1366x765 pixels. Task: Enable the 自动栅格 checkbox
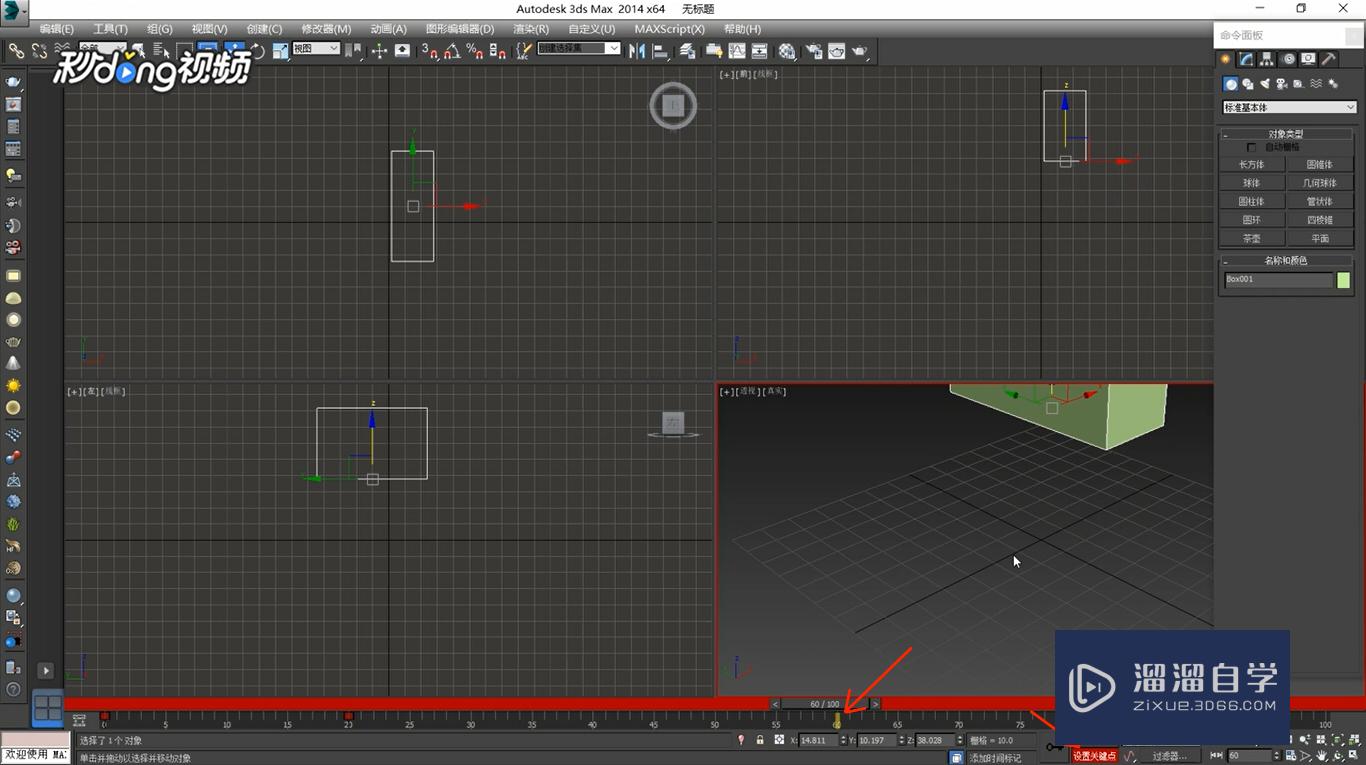(x=1251, y=147)
